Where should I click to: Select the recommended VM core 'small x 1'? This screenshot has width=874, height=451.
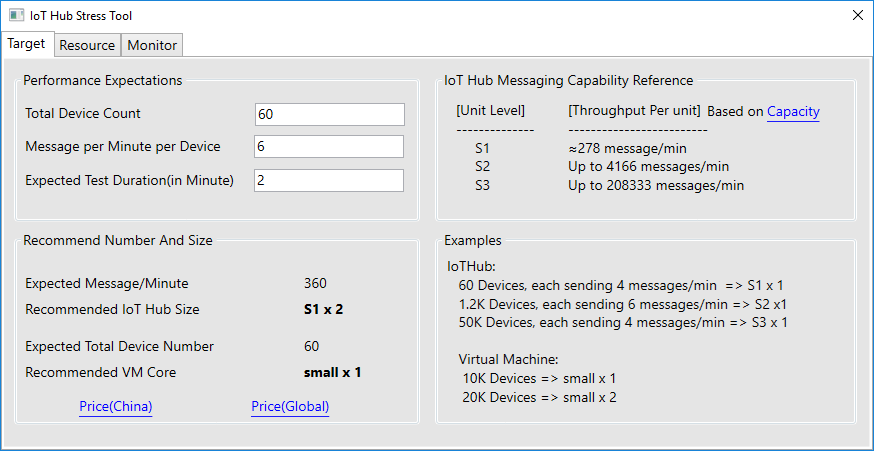point(332,372)
